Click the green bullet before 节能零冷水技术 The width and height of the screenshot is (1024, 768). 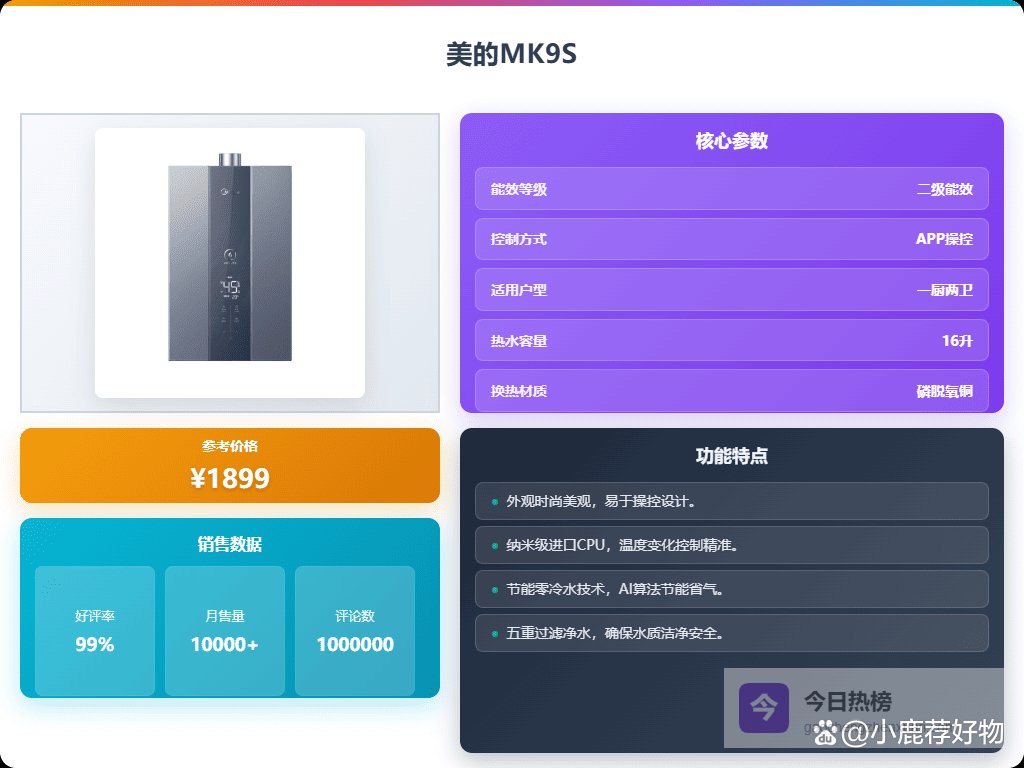(x=494, y=590)
